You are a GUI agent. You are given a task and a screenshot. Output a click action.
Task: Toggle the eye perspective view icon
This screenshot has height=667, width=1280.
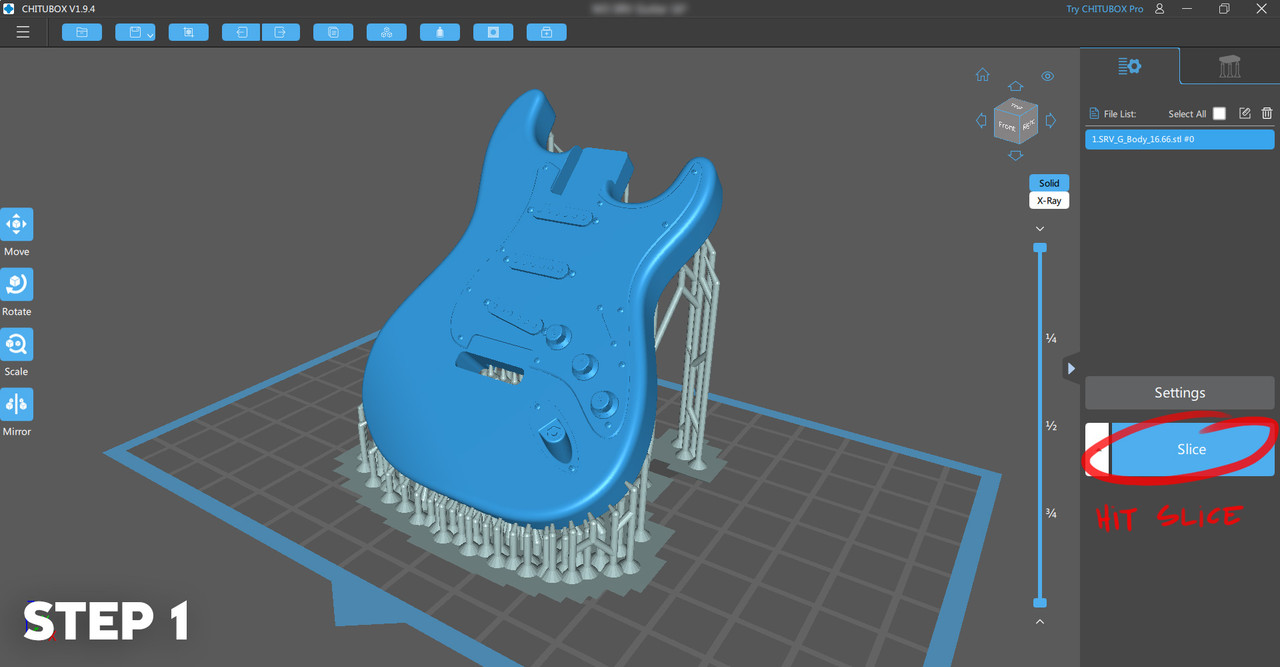click(1047, 76)
